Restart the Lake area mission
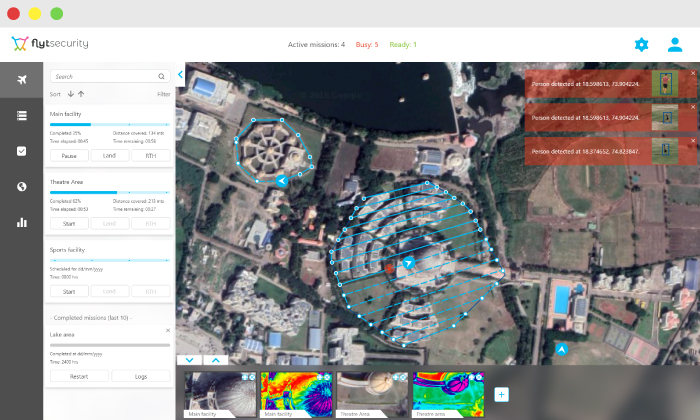Screen dimensions: 700x420 pos(79,376)
